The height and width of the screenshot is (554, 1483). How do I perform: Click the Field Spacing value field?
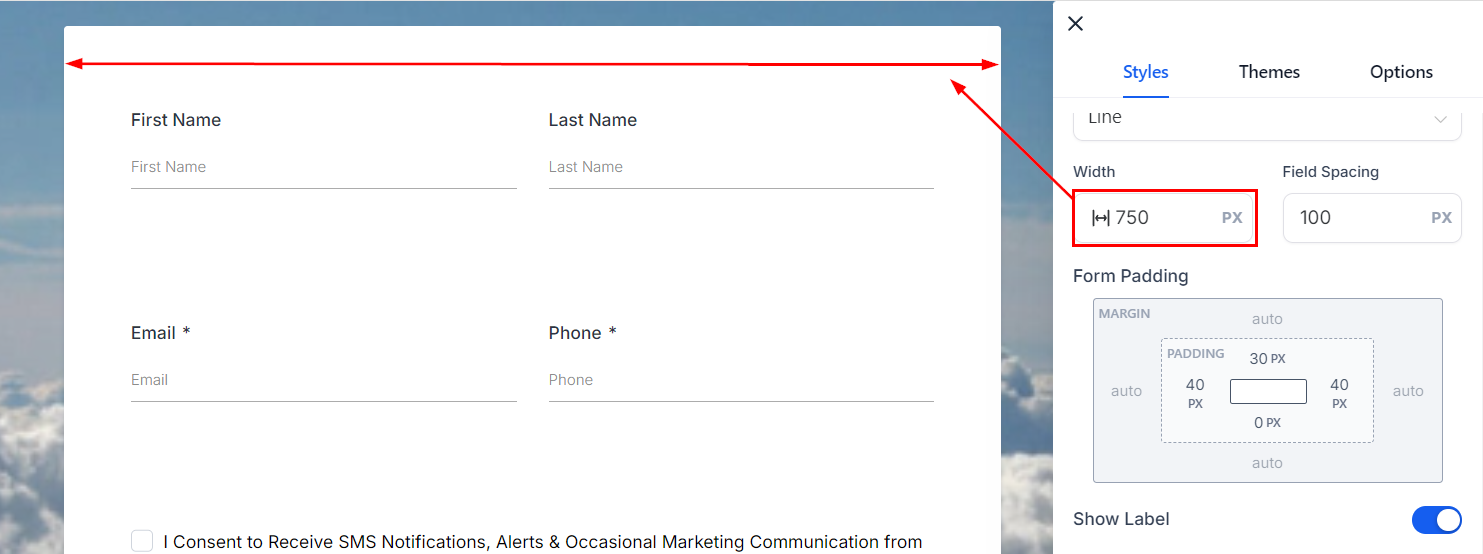tap(1355, 218)
